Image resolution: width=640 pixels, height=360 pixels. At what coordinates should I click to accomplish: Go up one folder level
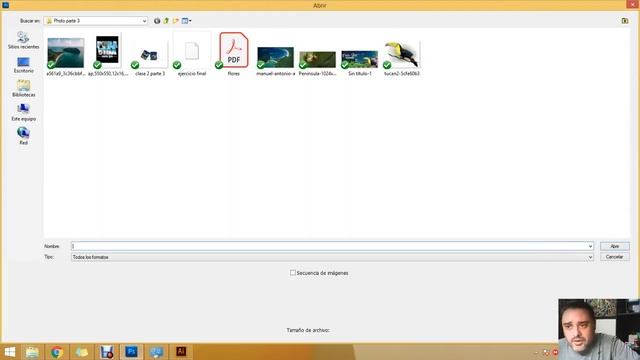[x=166, y=21]
